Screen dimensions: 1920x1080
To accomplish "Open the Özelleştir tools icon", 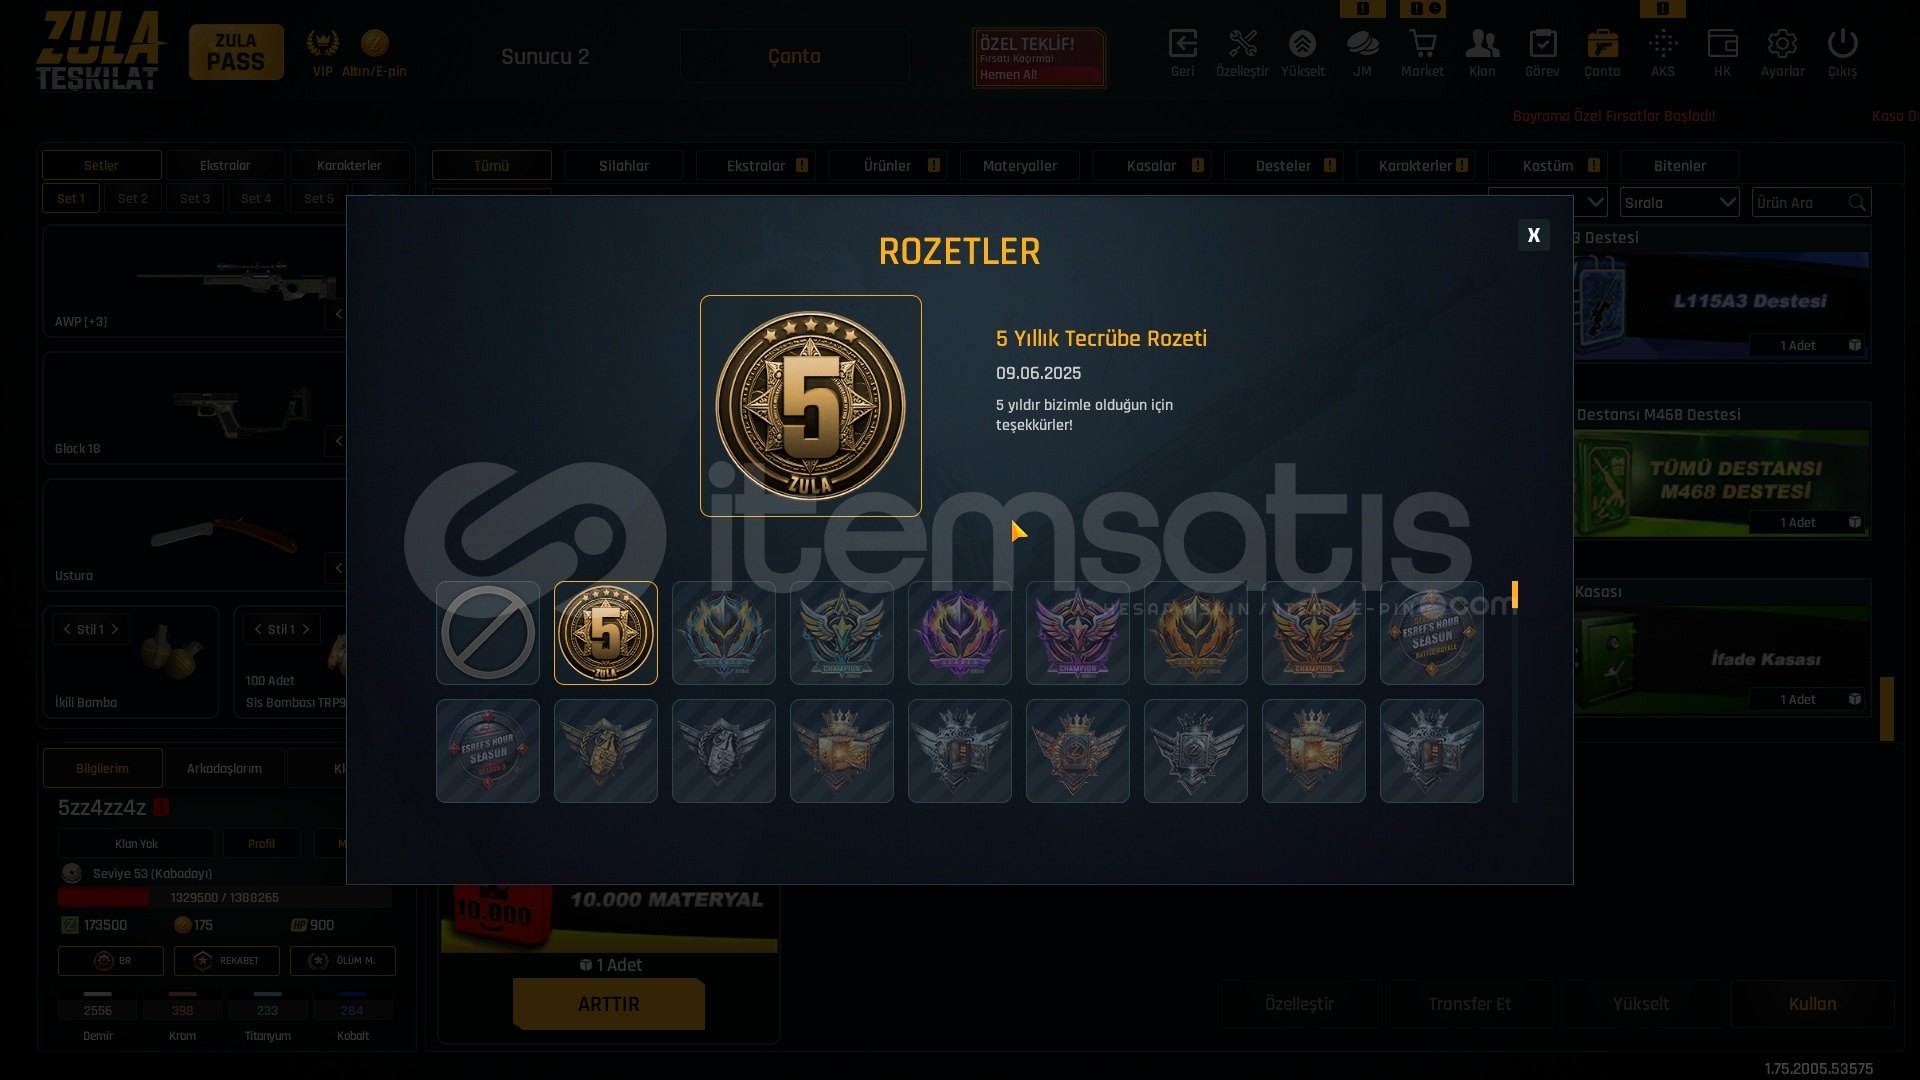I will click(x=1242, y=53).
